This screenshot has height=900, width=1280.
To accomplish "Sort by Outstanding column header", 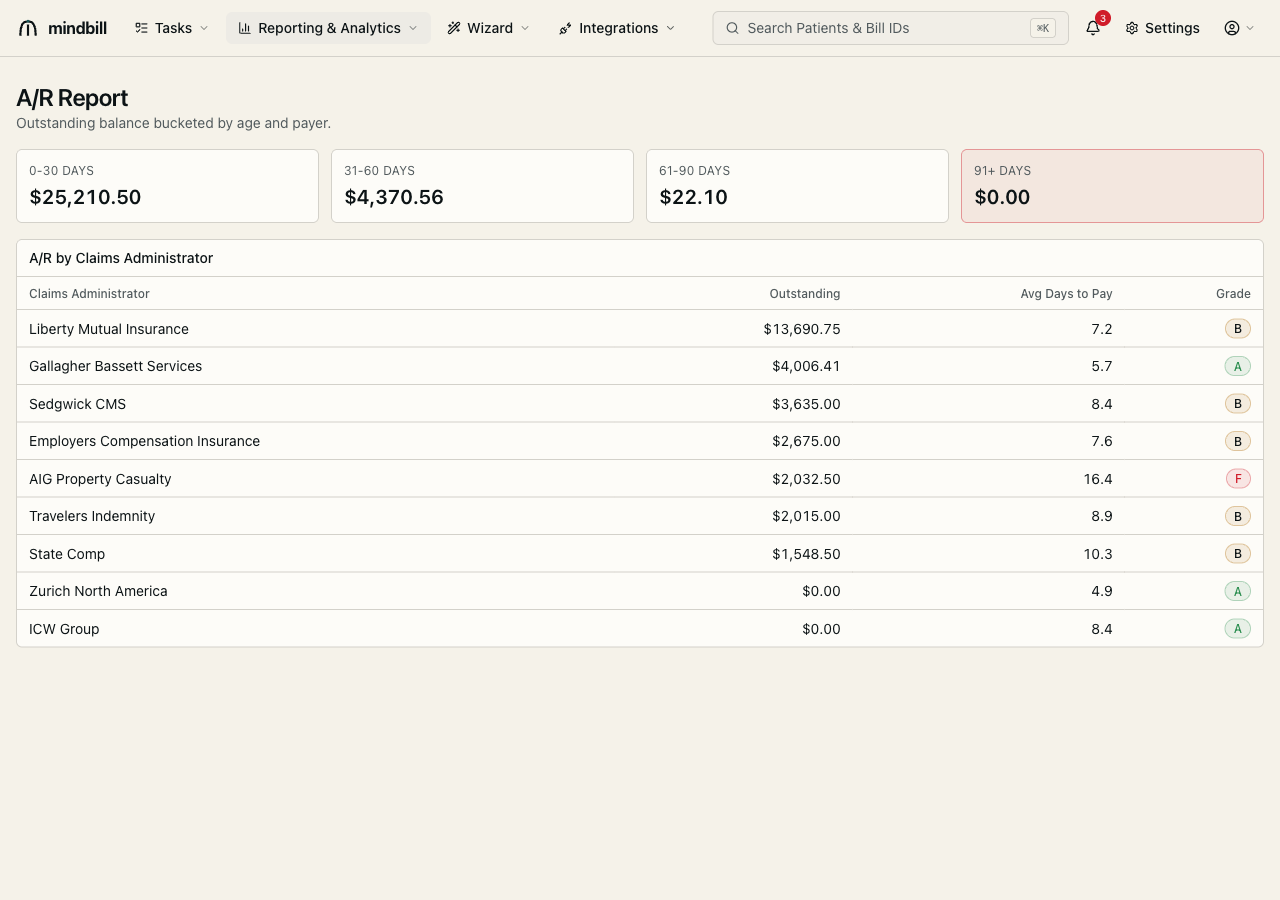I will coord(805,294).
